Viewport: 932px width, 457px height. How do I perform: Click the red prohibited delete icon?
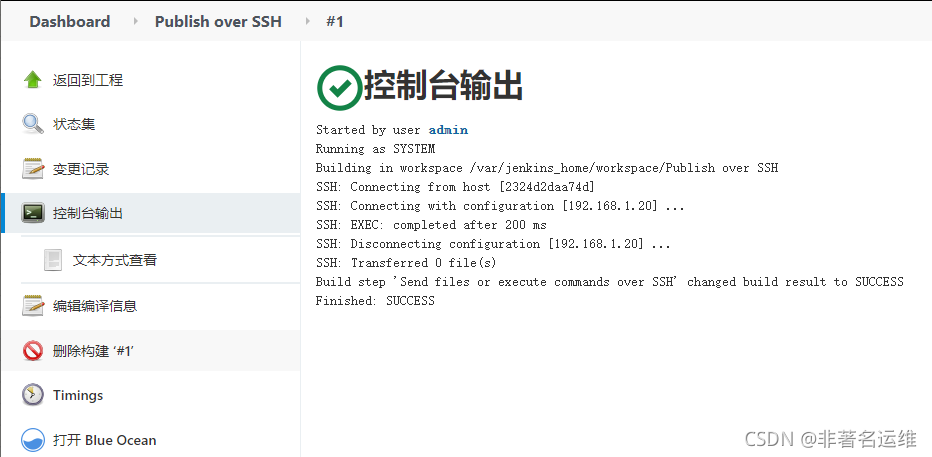tap(33, 351)
